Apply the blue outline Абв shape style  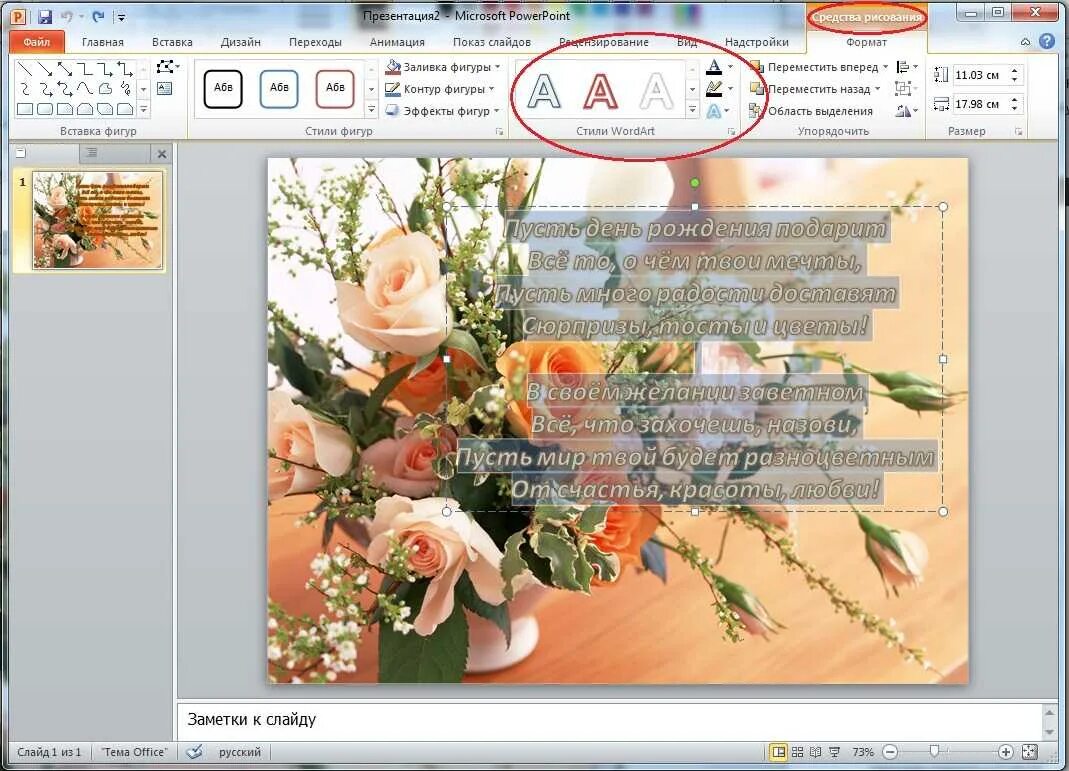click(x=279, y=89)
